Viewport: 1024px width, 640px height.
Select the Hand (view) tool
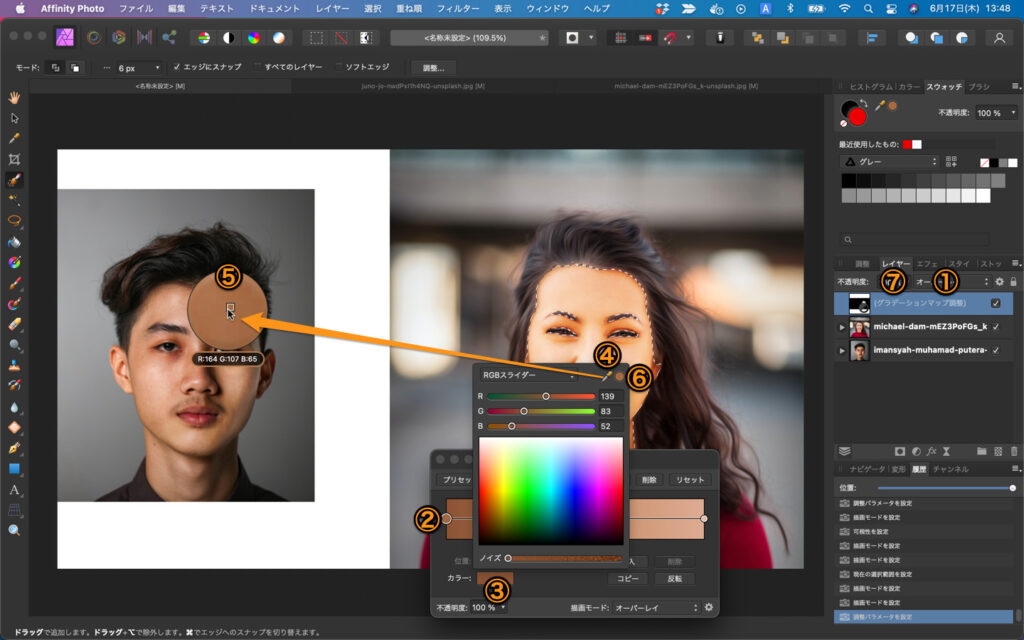click(x=15, y=97)
